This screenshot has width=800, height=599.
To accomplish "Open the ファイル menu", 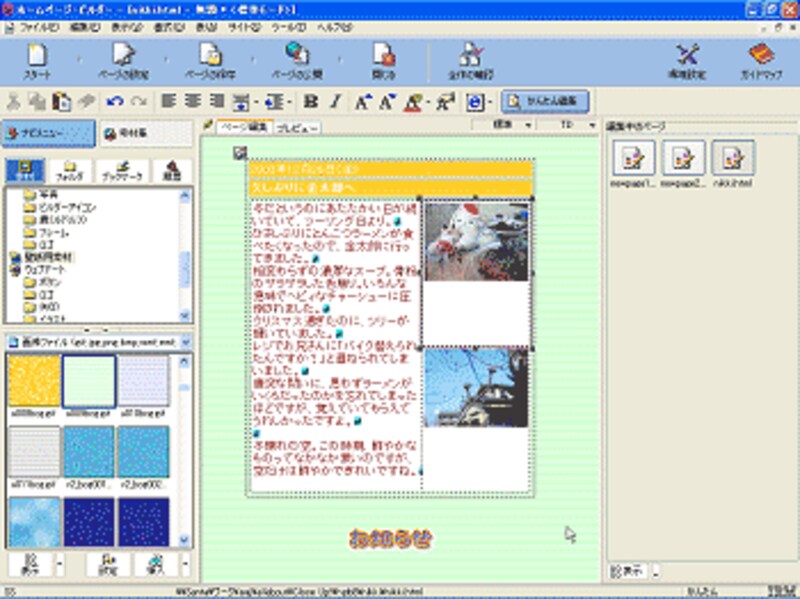I will [38, 28].
